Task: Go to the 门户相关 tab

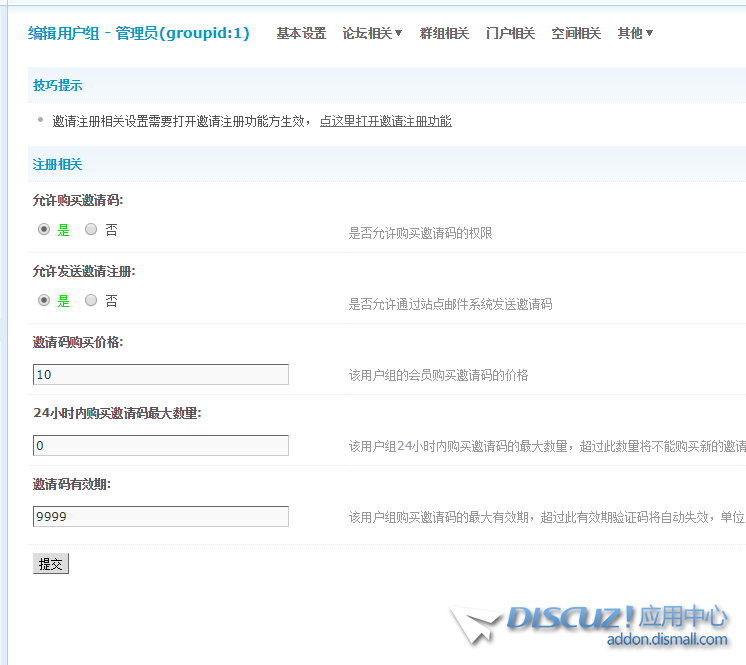Action: [510, 34]
